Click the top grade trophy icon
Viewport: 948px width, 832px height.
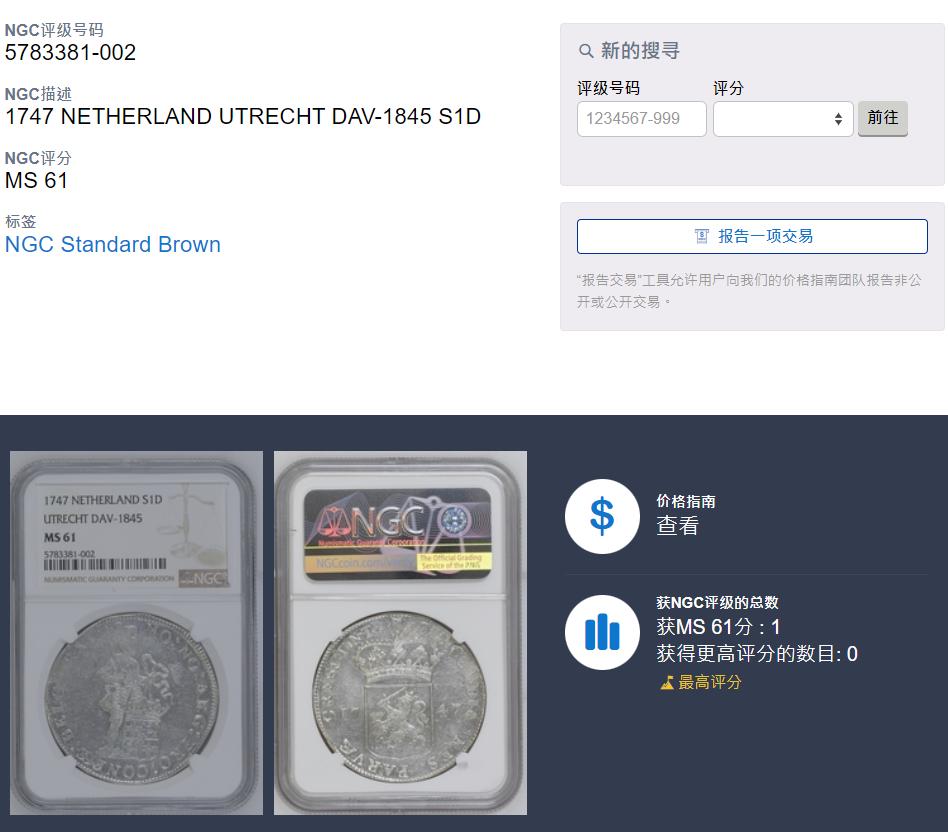coord(666,683)
